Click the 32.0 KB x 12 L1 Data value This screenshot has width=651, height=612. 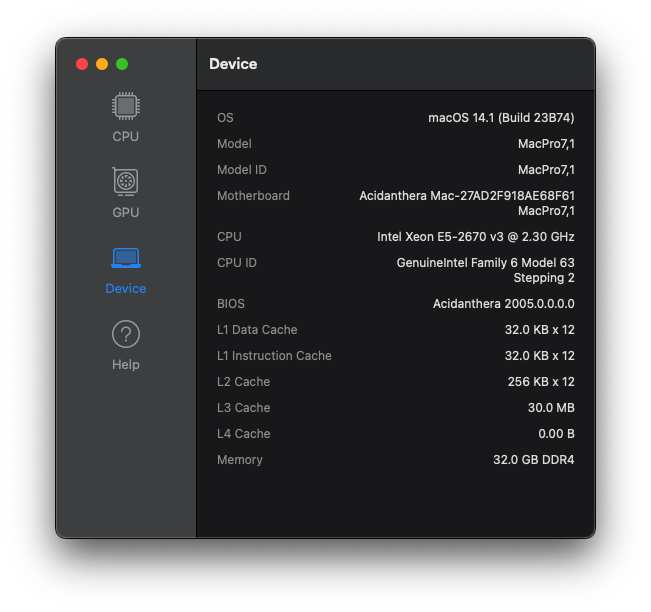point(539,330)
